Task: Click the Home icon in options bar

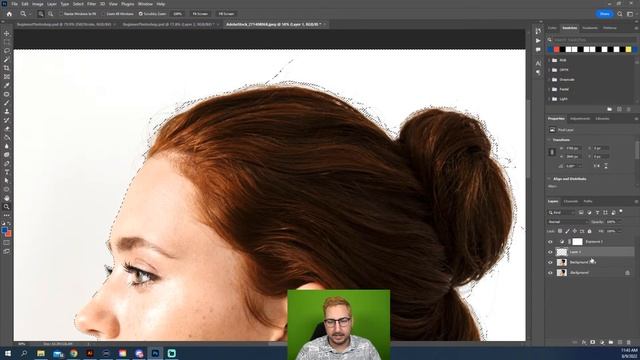Action: click(9, 14)
